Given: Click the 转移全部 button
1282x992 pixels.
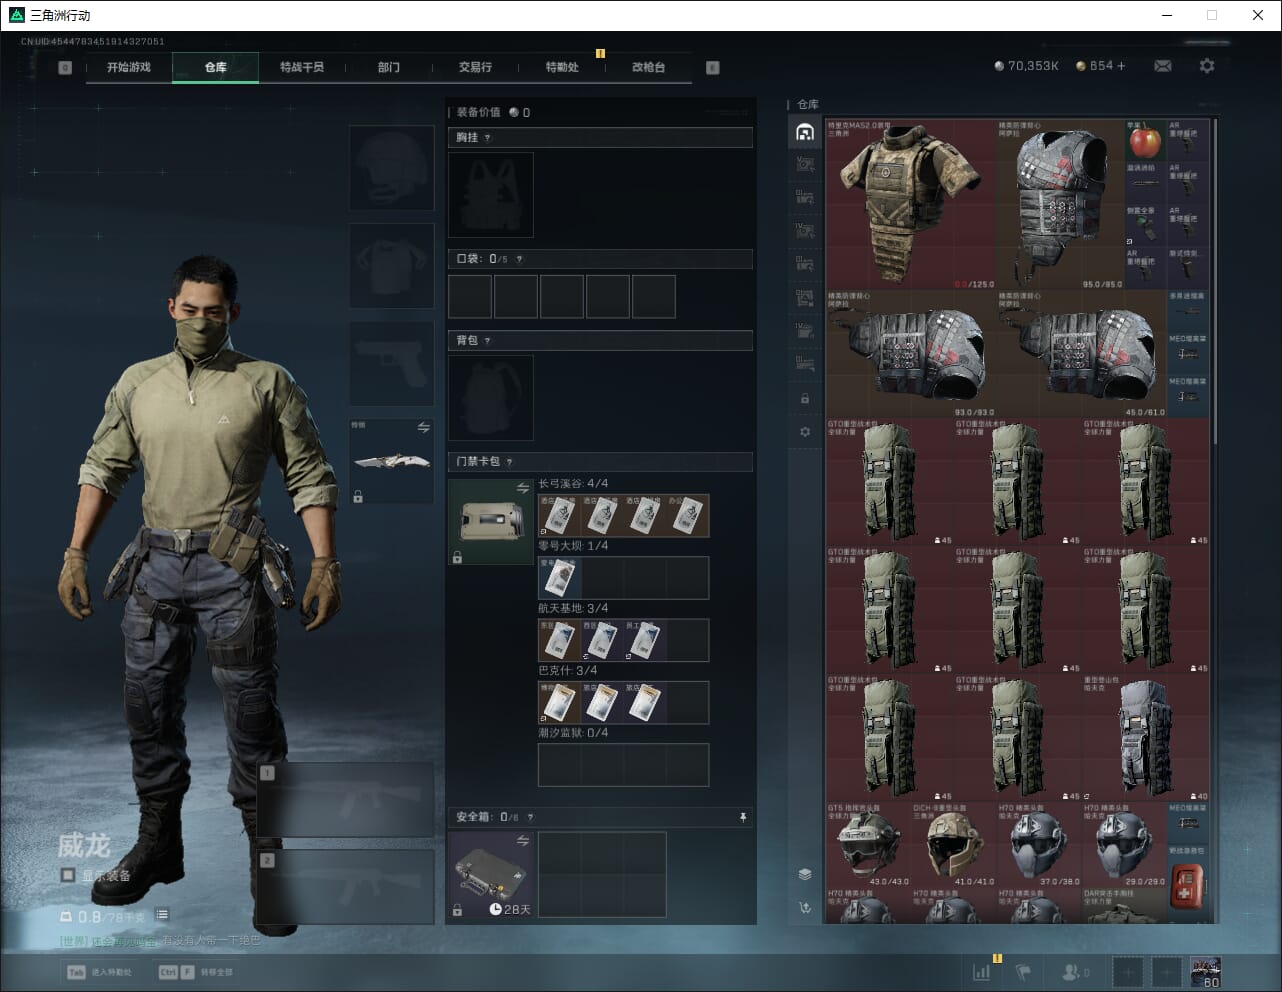Looking at the screenshot, I should (196, 971).
